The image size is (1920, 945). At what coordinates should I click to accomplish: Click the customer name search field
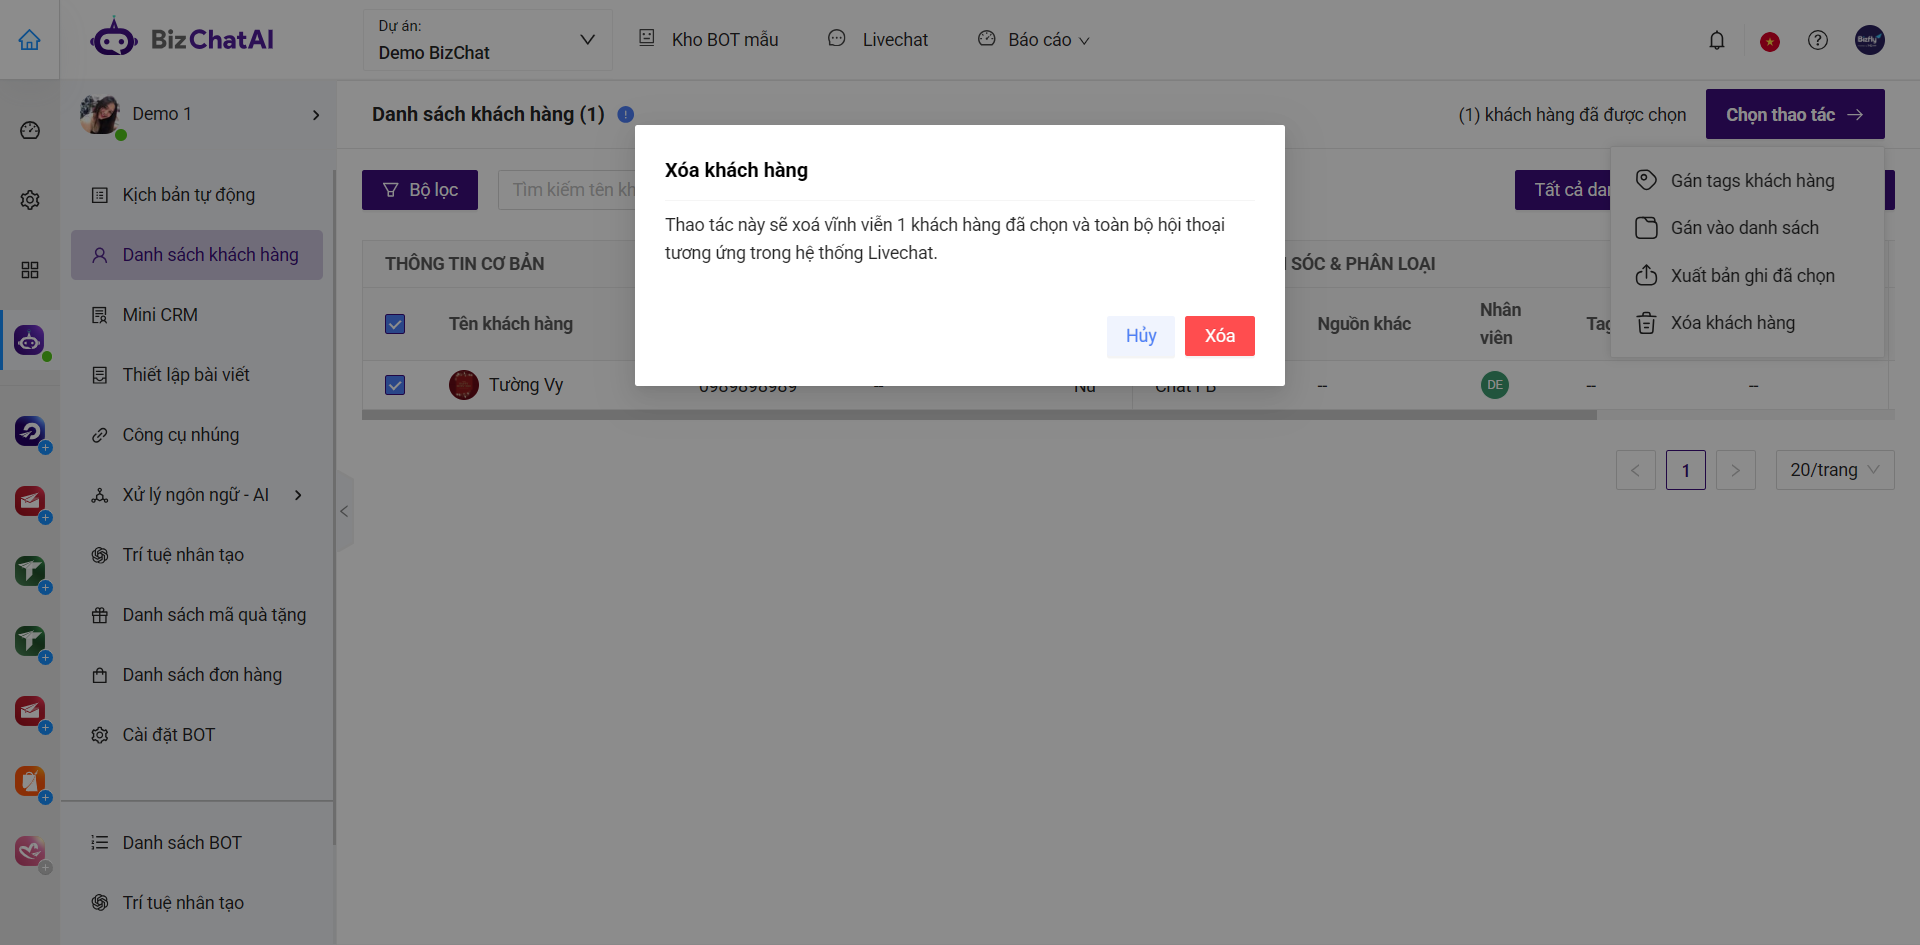(567, 190)
